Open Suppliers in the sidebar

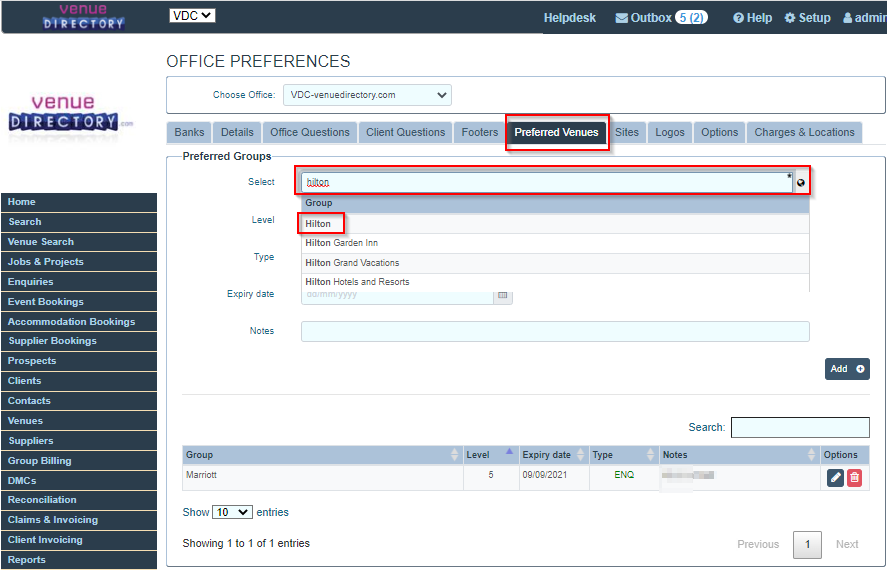tap(79, 441)
